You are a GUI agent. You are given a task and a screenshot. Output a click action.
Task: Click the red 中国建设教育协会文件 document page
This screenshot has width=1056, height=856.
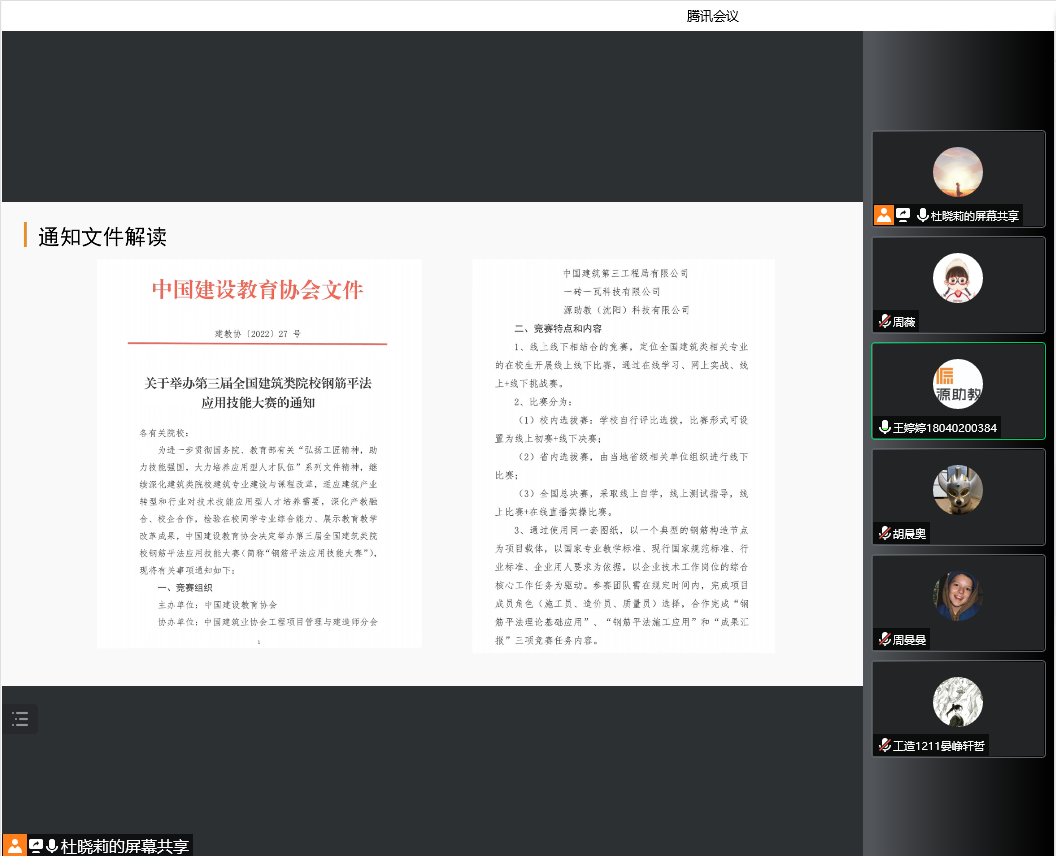pyautogui.click(x=258, y=453)
